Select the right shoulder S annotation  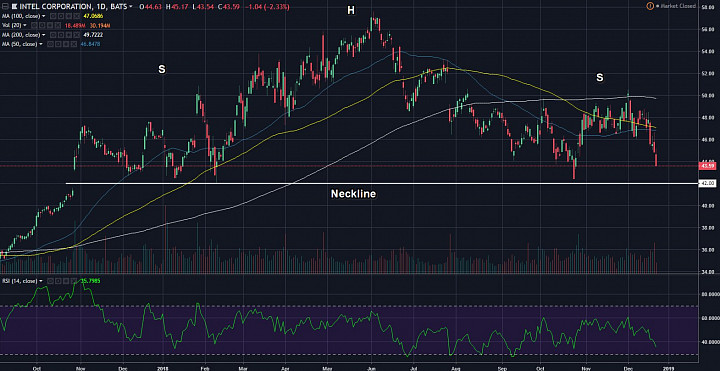point(600,78)
